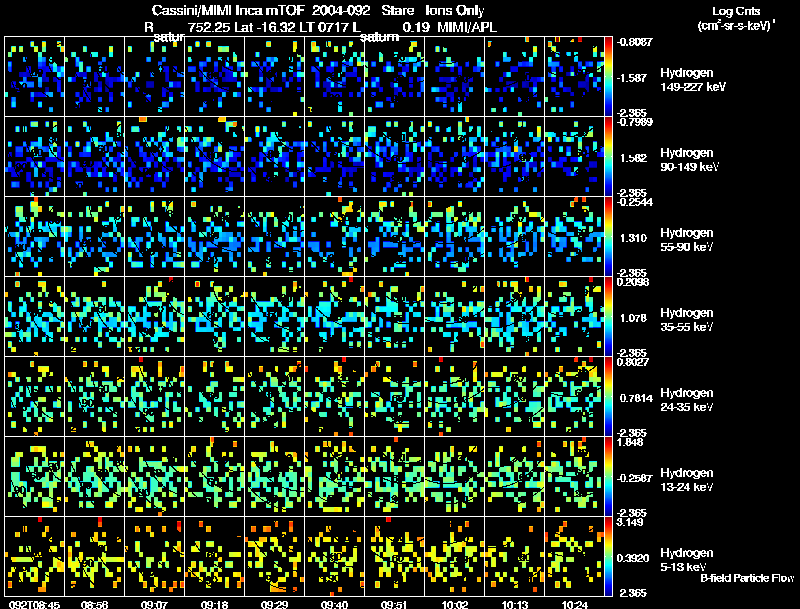Click the 35-55 keV panel at 09:18
Screen dimensions: 800x609
pyautogui.click(x=215, y=317)
